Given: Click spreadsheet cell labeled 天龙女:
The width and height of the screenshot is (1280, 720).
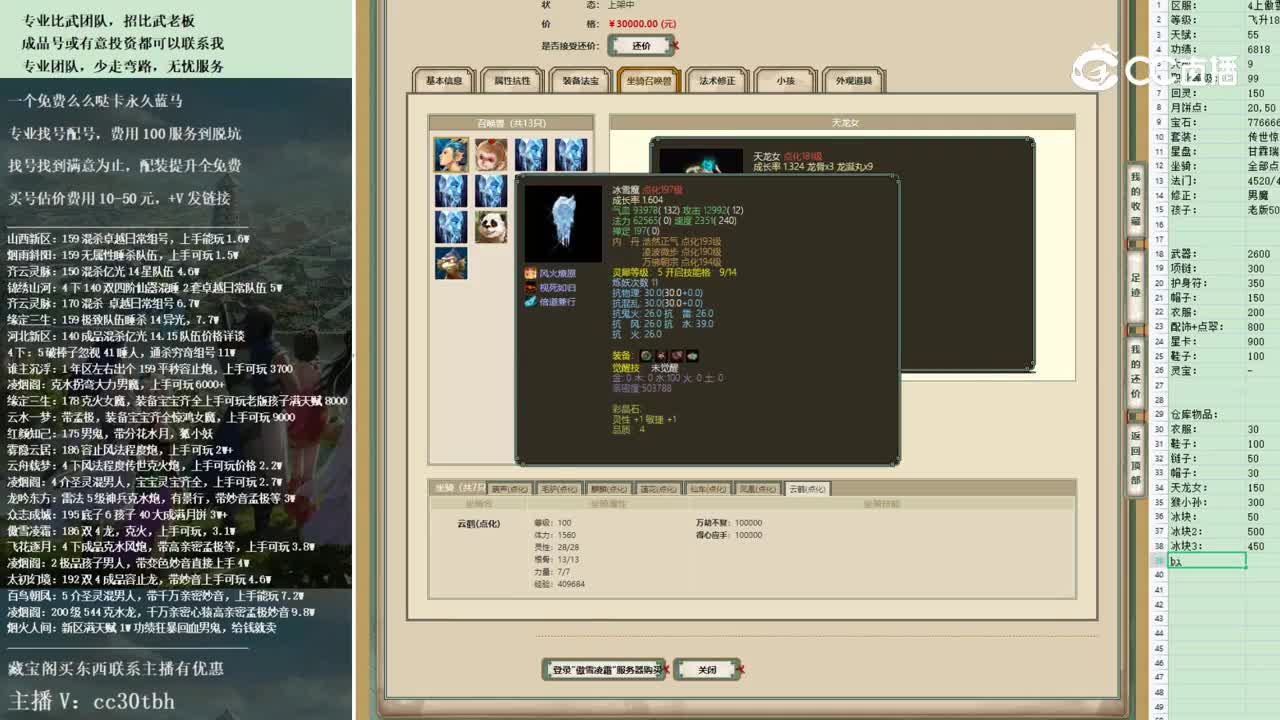Looking at the screenshot, I should coord(1207,487).
